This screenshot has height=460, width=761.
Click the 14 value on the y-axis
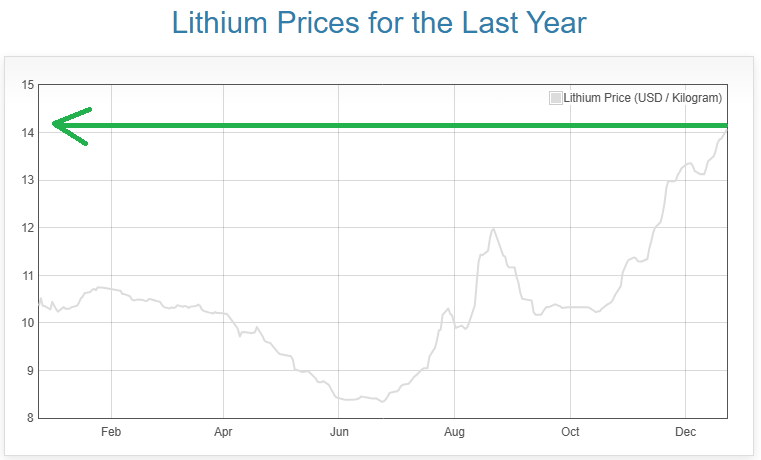tap(28, 133)
